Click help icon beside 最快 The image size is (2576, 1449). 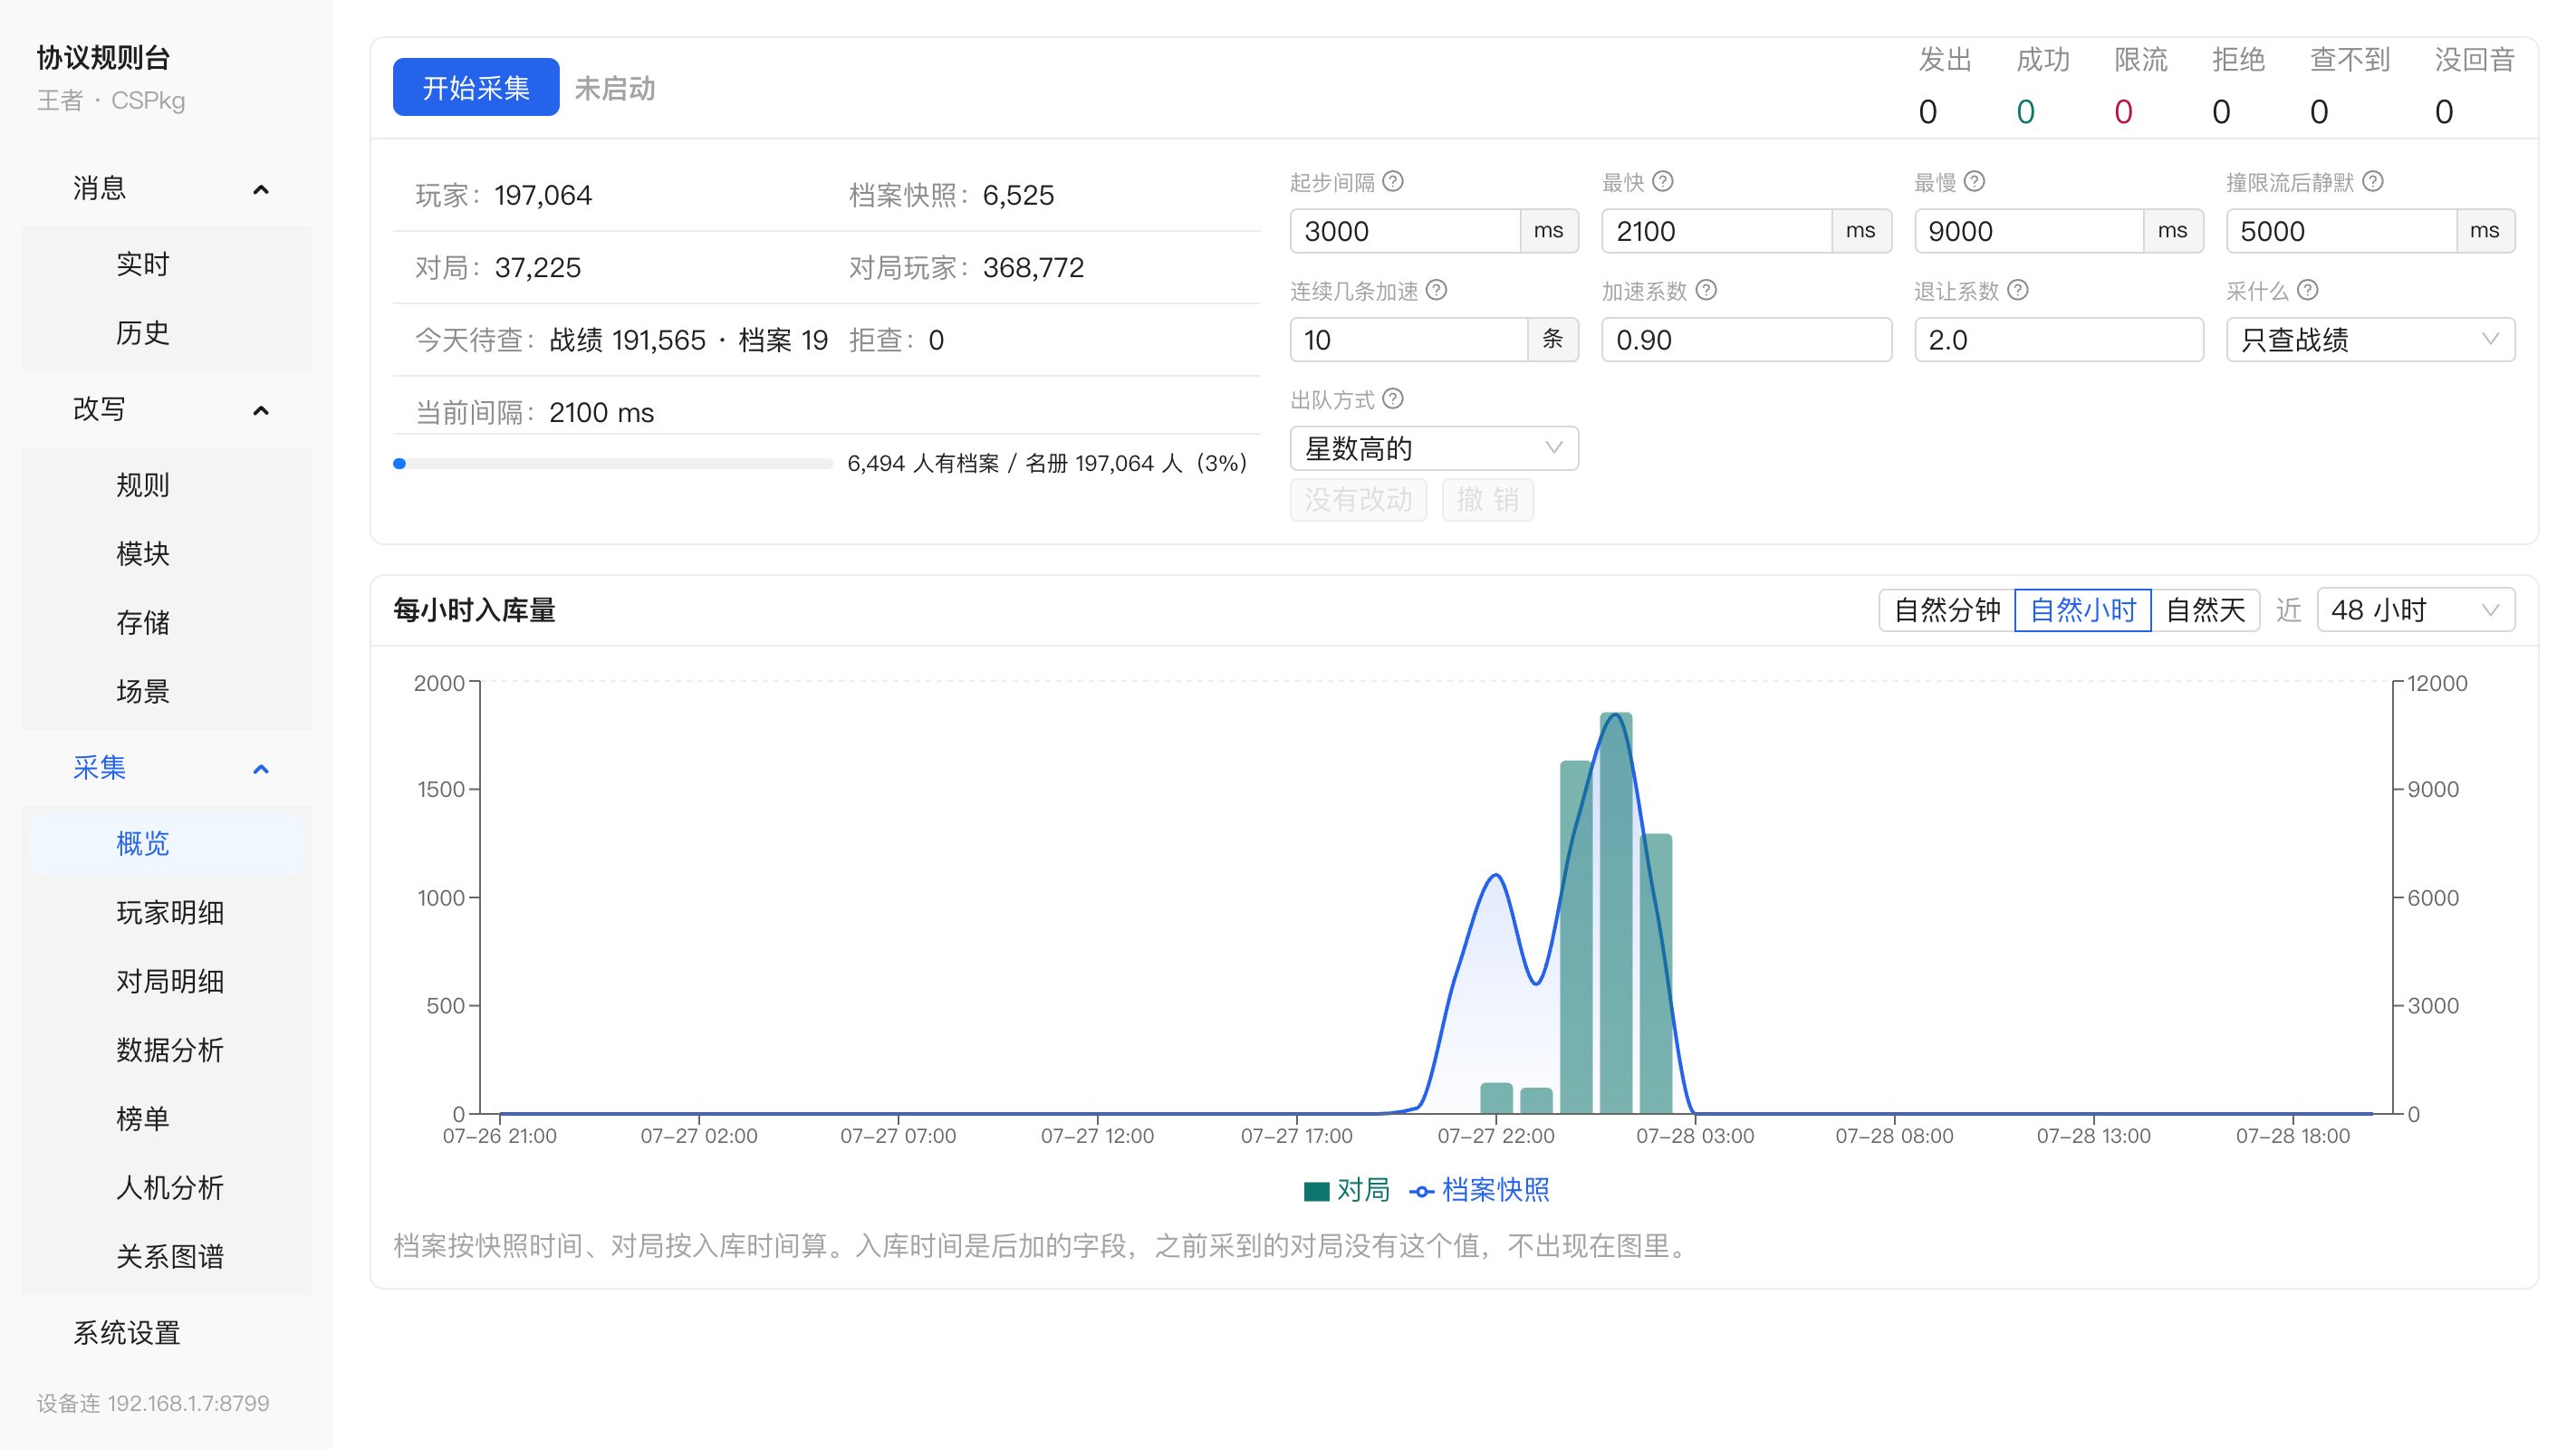point(1662,181)
